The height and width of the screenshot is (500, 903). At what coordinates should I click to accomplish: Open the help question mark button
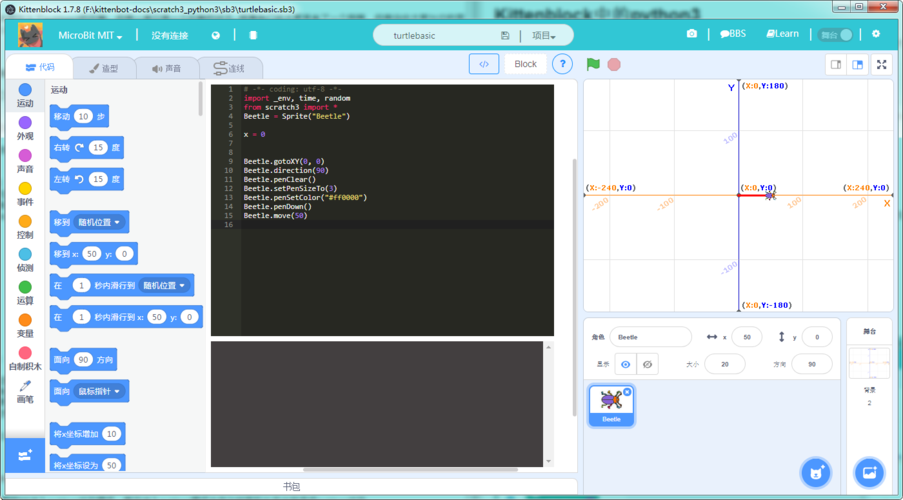click(x=563, y=64)
